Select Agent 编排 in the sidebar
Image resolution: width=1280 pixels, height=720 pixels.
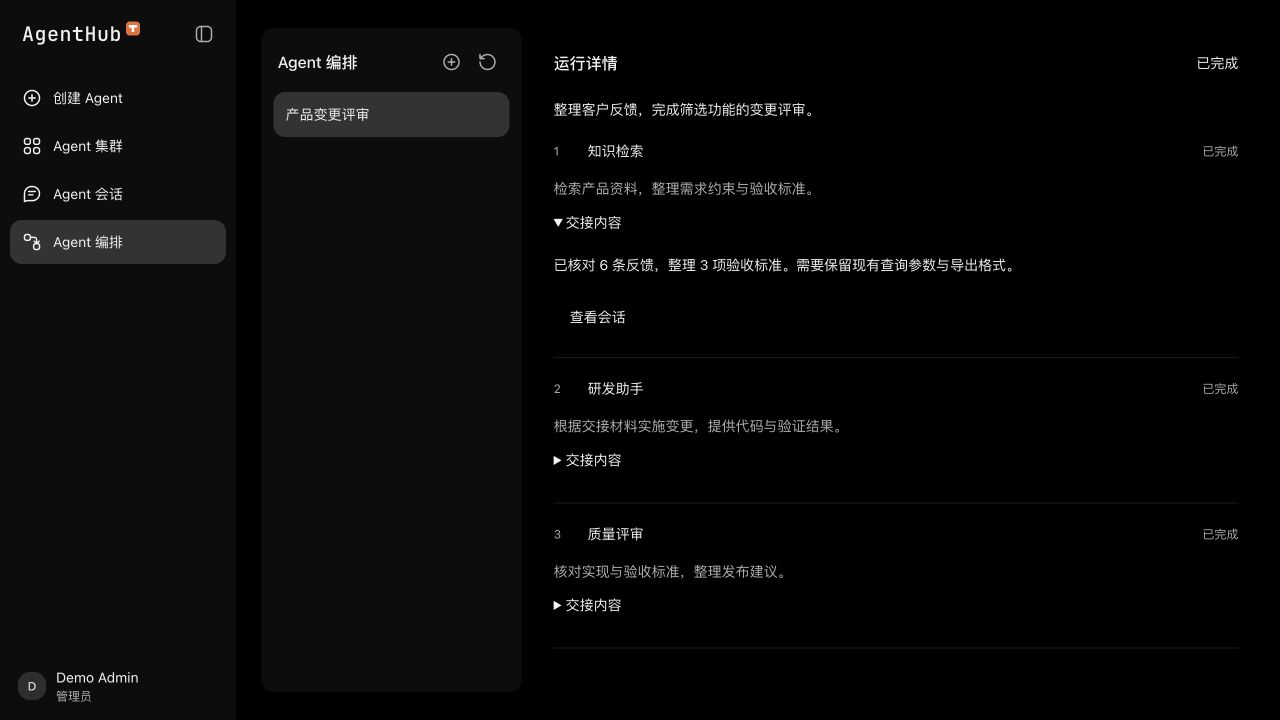point(118,242)
